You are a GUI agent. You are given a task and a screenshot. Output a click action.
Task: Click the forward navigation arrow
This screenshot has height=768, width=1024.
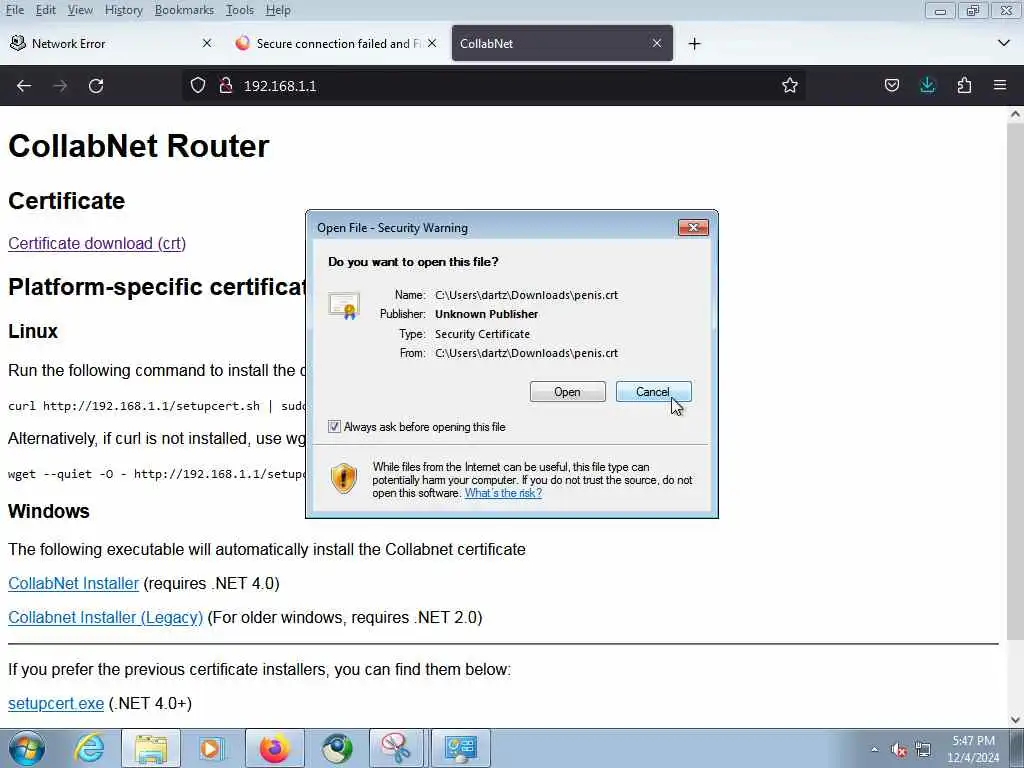(x=60, y=86)
